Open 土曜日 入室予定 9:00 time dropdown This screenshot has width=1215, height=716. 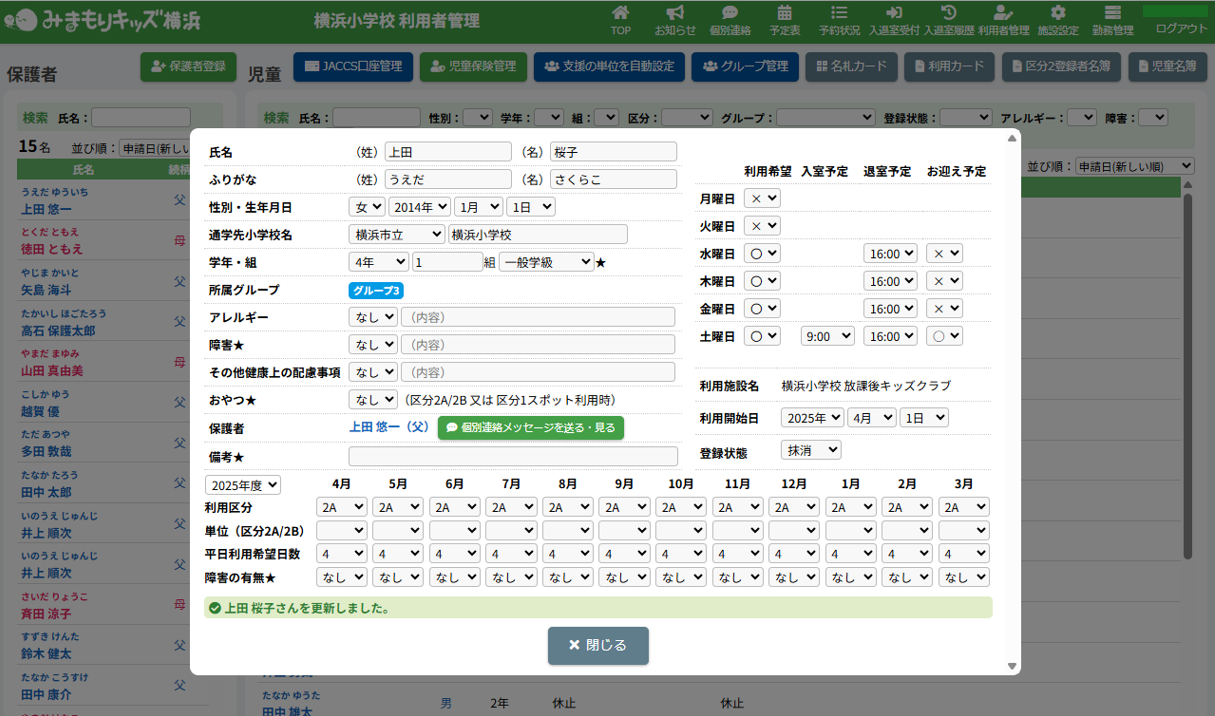click(x=827, y=337)
